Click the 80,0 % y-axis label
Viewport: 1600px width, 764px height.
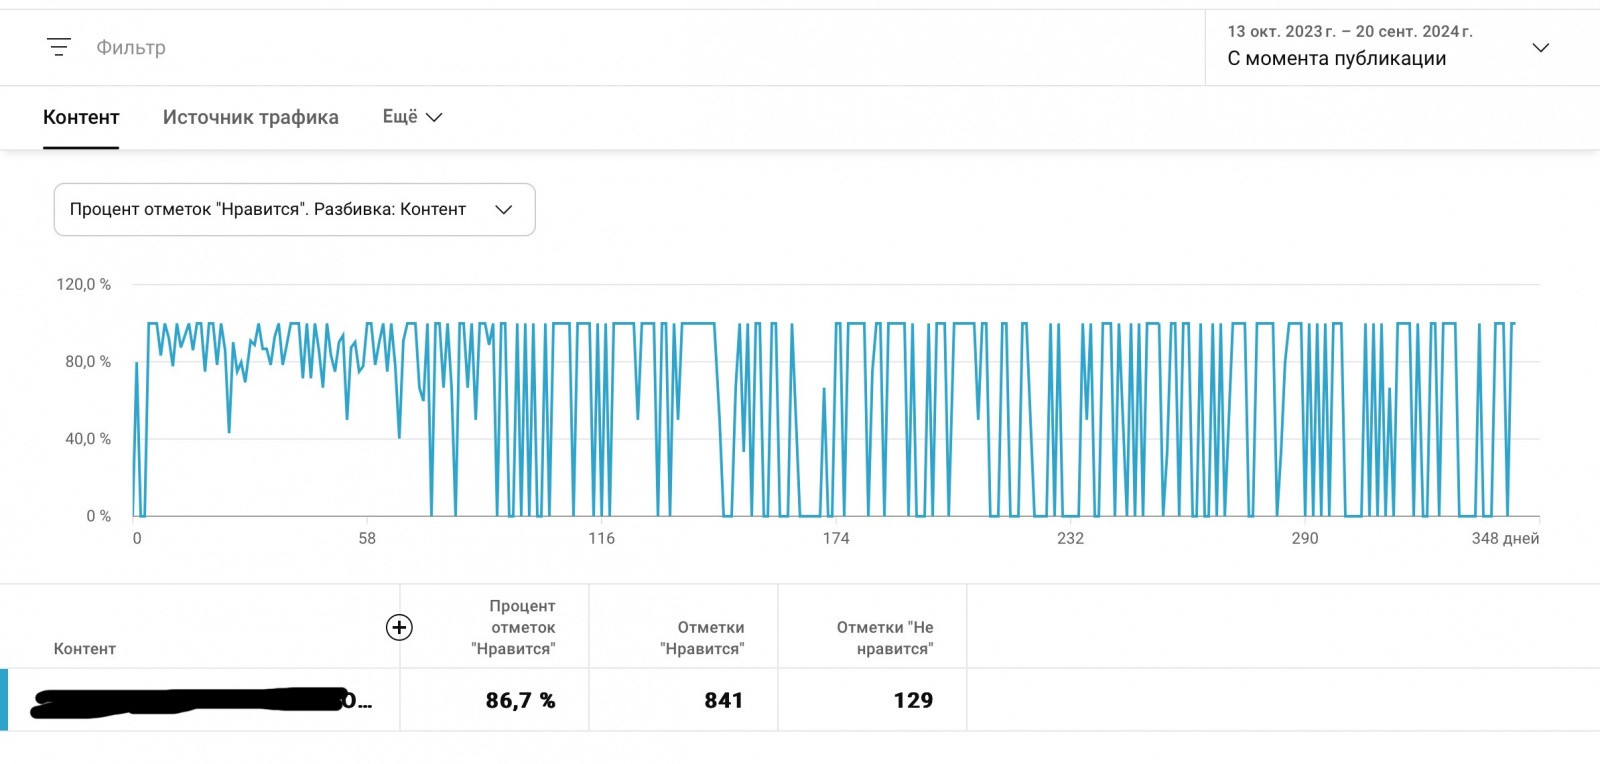point(88,361)
